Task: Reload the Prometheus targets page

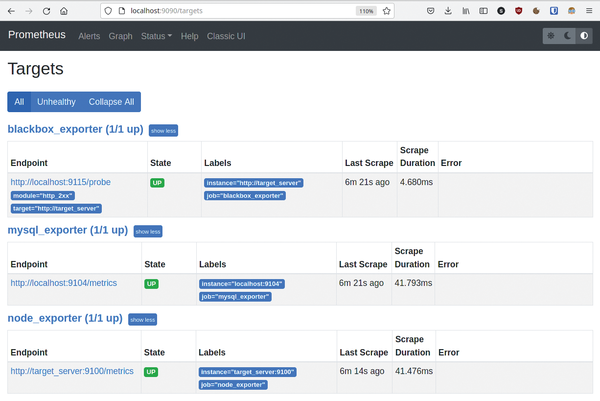Action: pos(46,11)
